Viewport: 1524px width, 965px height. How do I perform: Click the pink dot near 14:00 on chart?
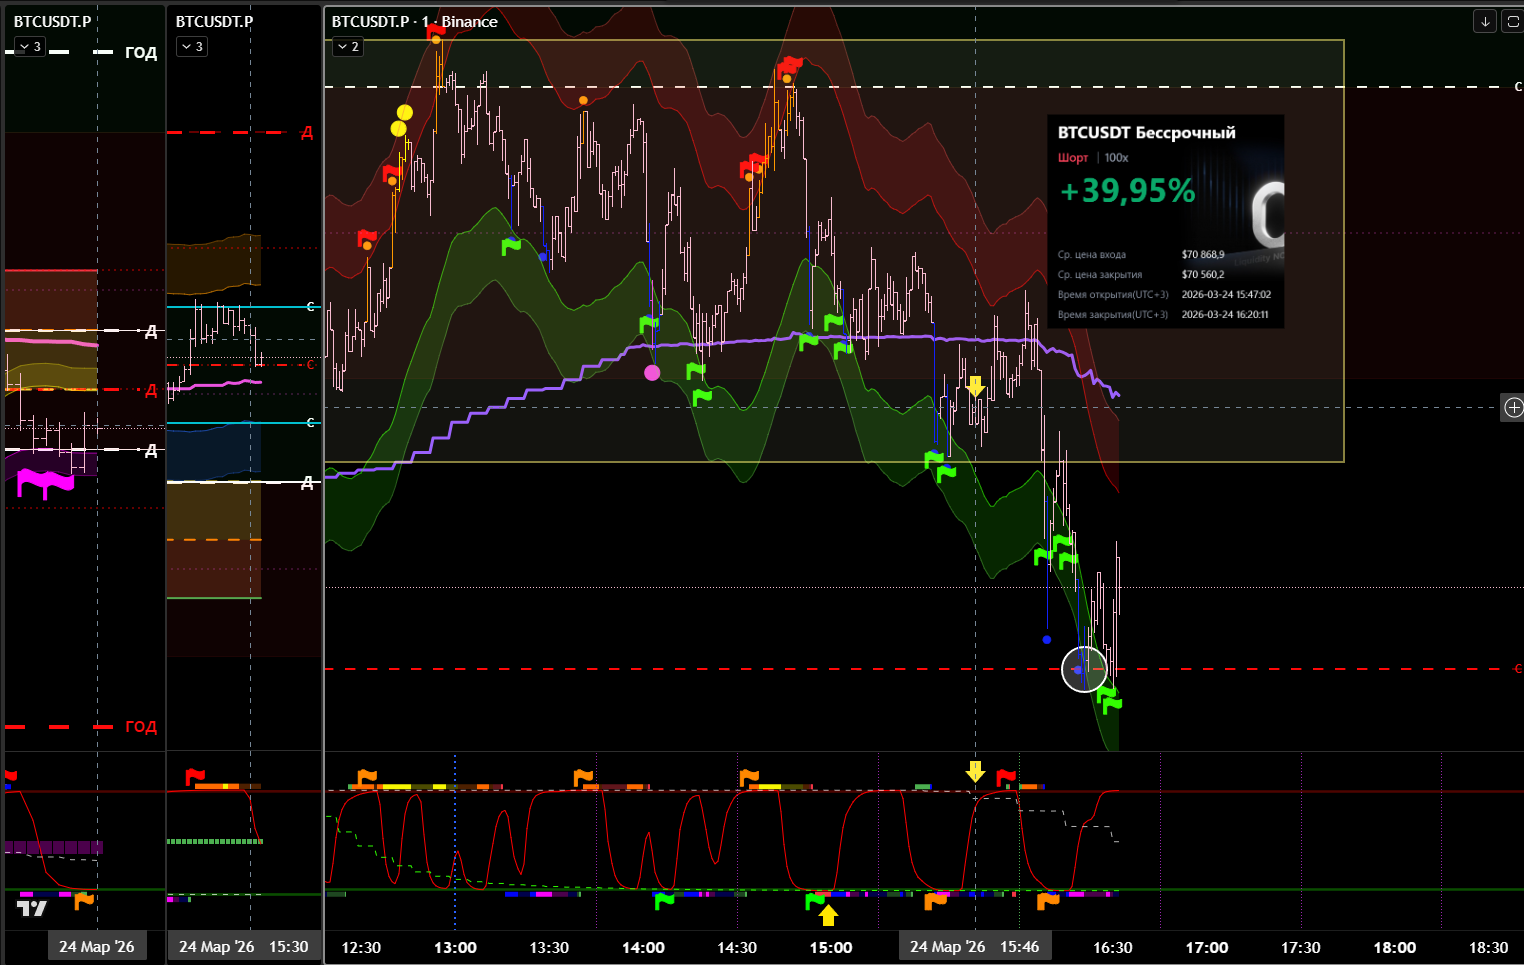point(652,373)
